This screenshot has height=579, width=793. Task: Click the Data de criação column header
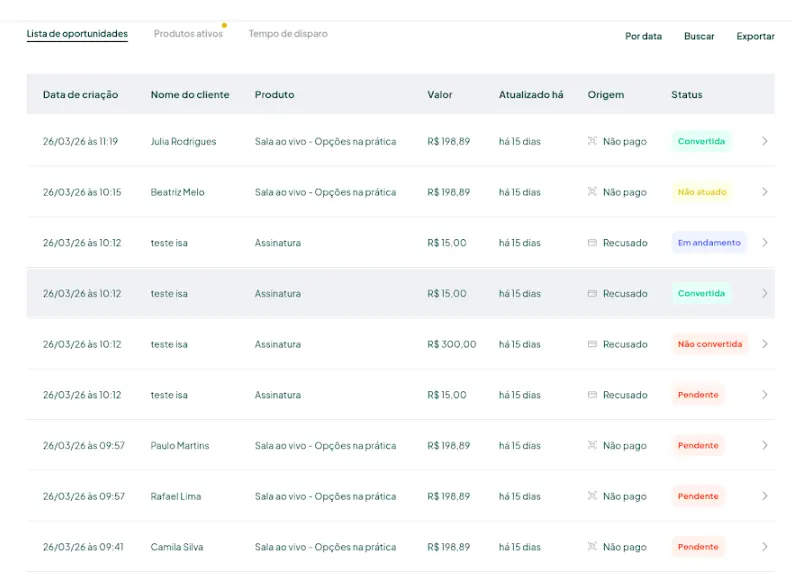(80, 95)
